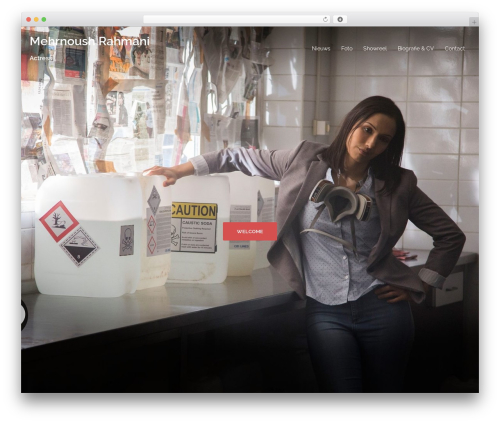The width and height of the screenshot is (500, 423).
Task: Open Biografie & CV menu item
Action: (416, 49)
